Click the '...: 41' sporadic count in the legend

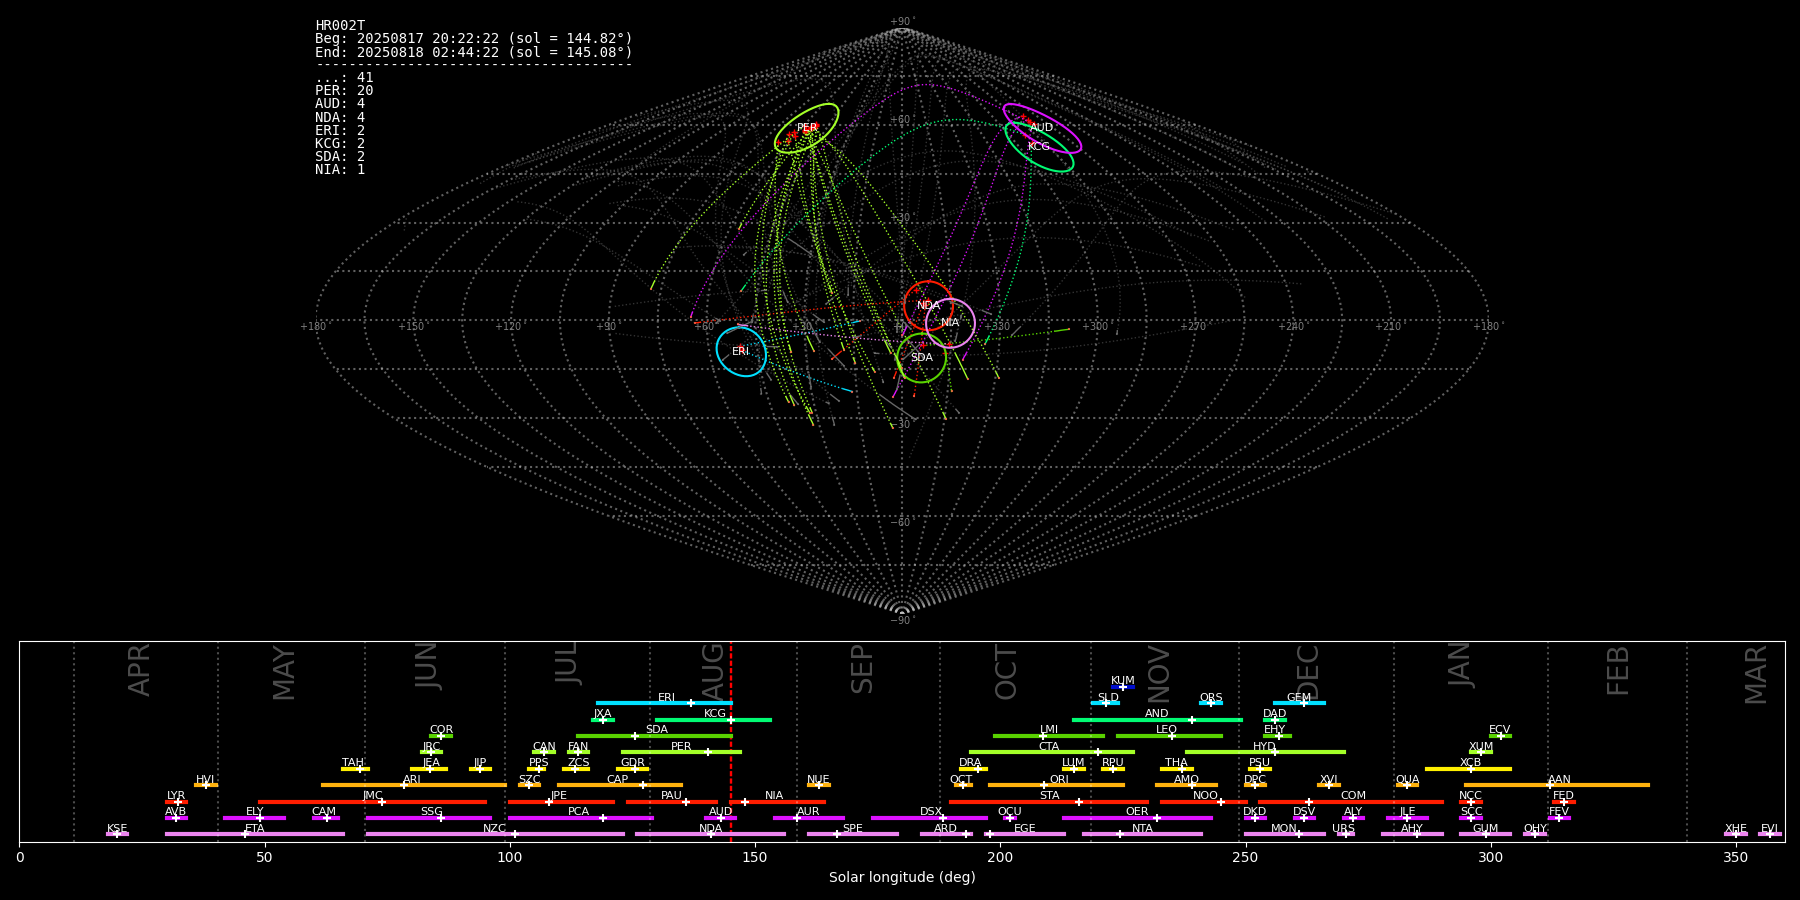coord(344,78)
